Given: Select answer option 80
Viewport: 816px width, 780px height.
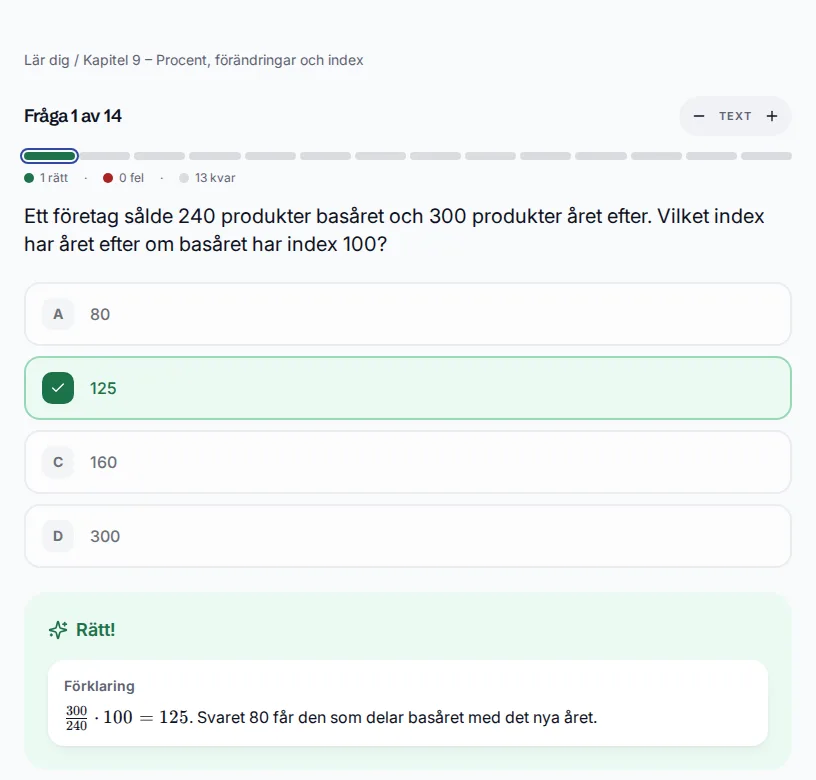Looking at the screenshot, I should pos(408,314).
